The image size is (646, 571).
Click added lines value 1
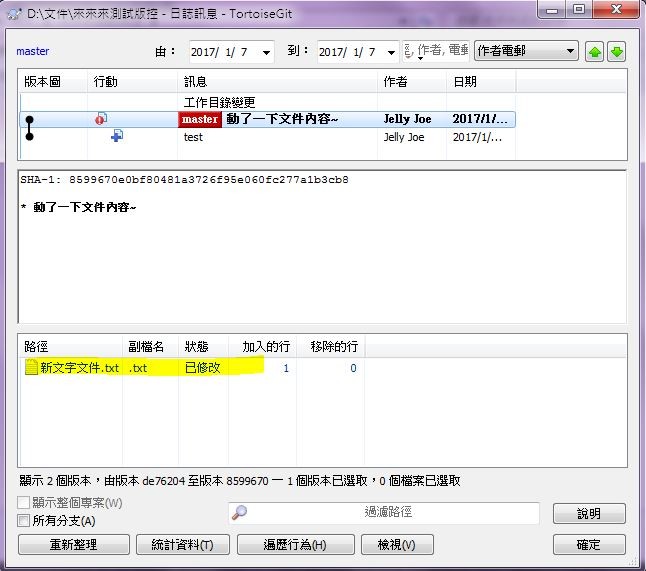pyautogui.click(x=286, y=368)
